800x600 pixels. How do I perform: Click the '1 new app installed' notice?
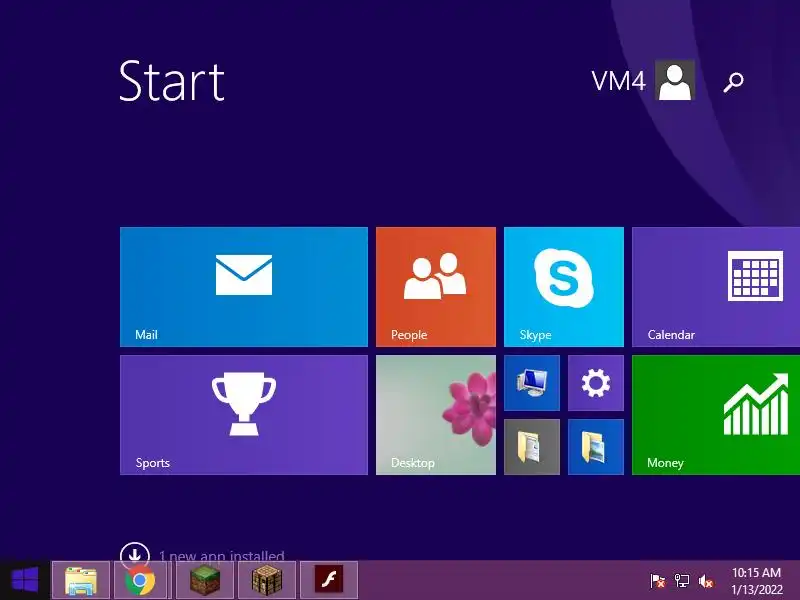pyautogui.click(x=221, y=555)
